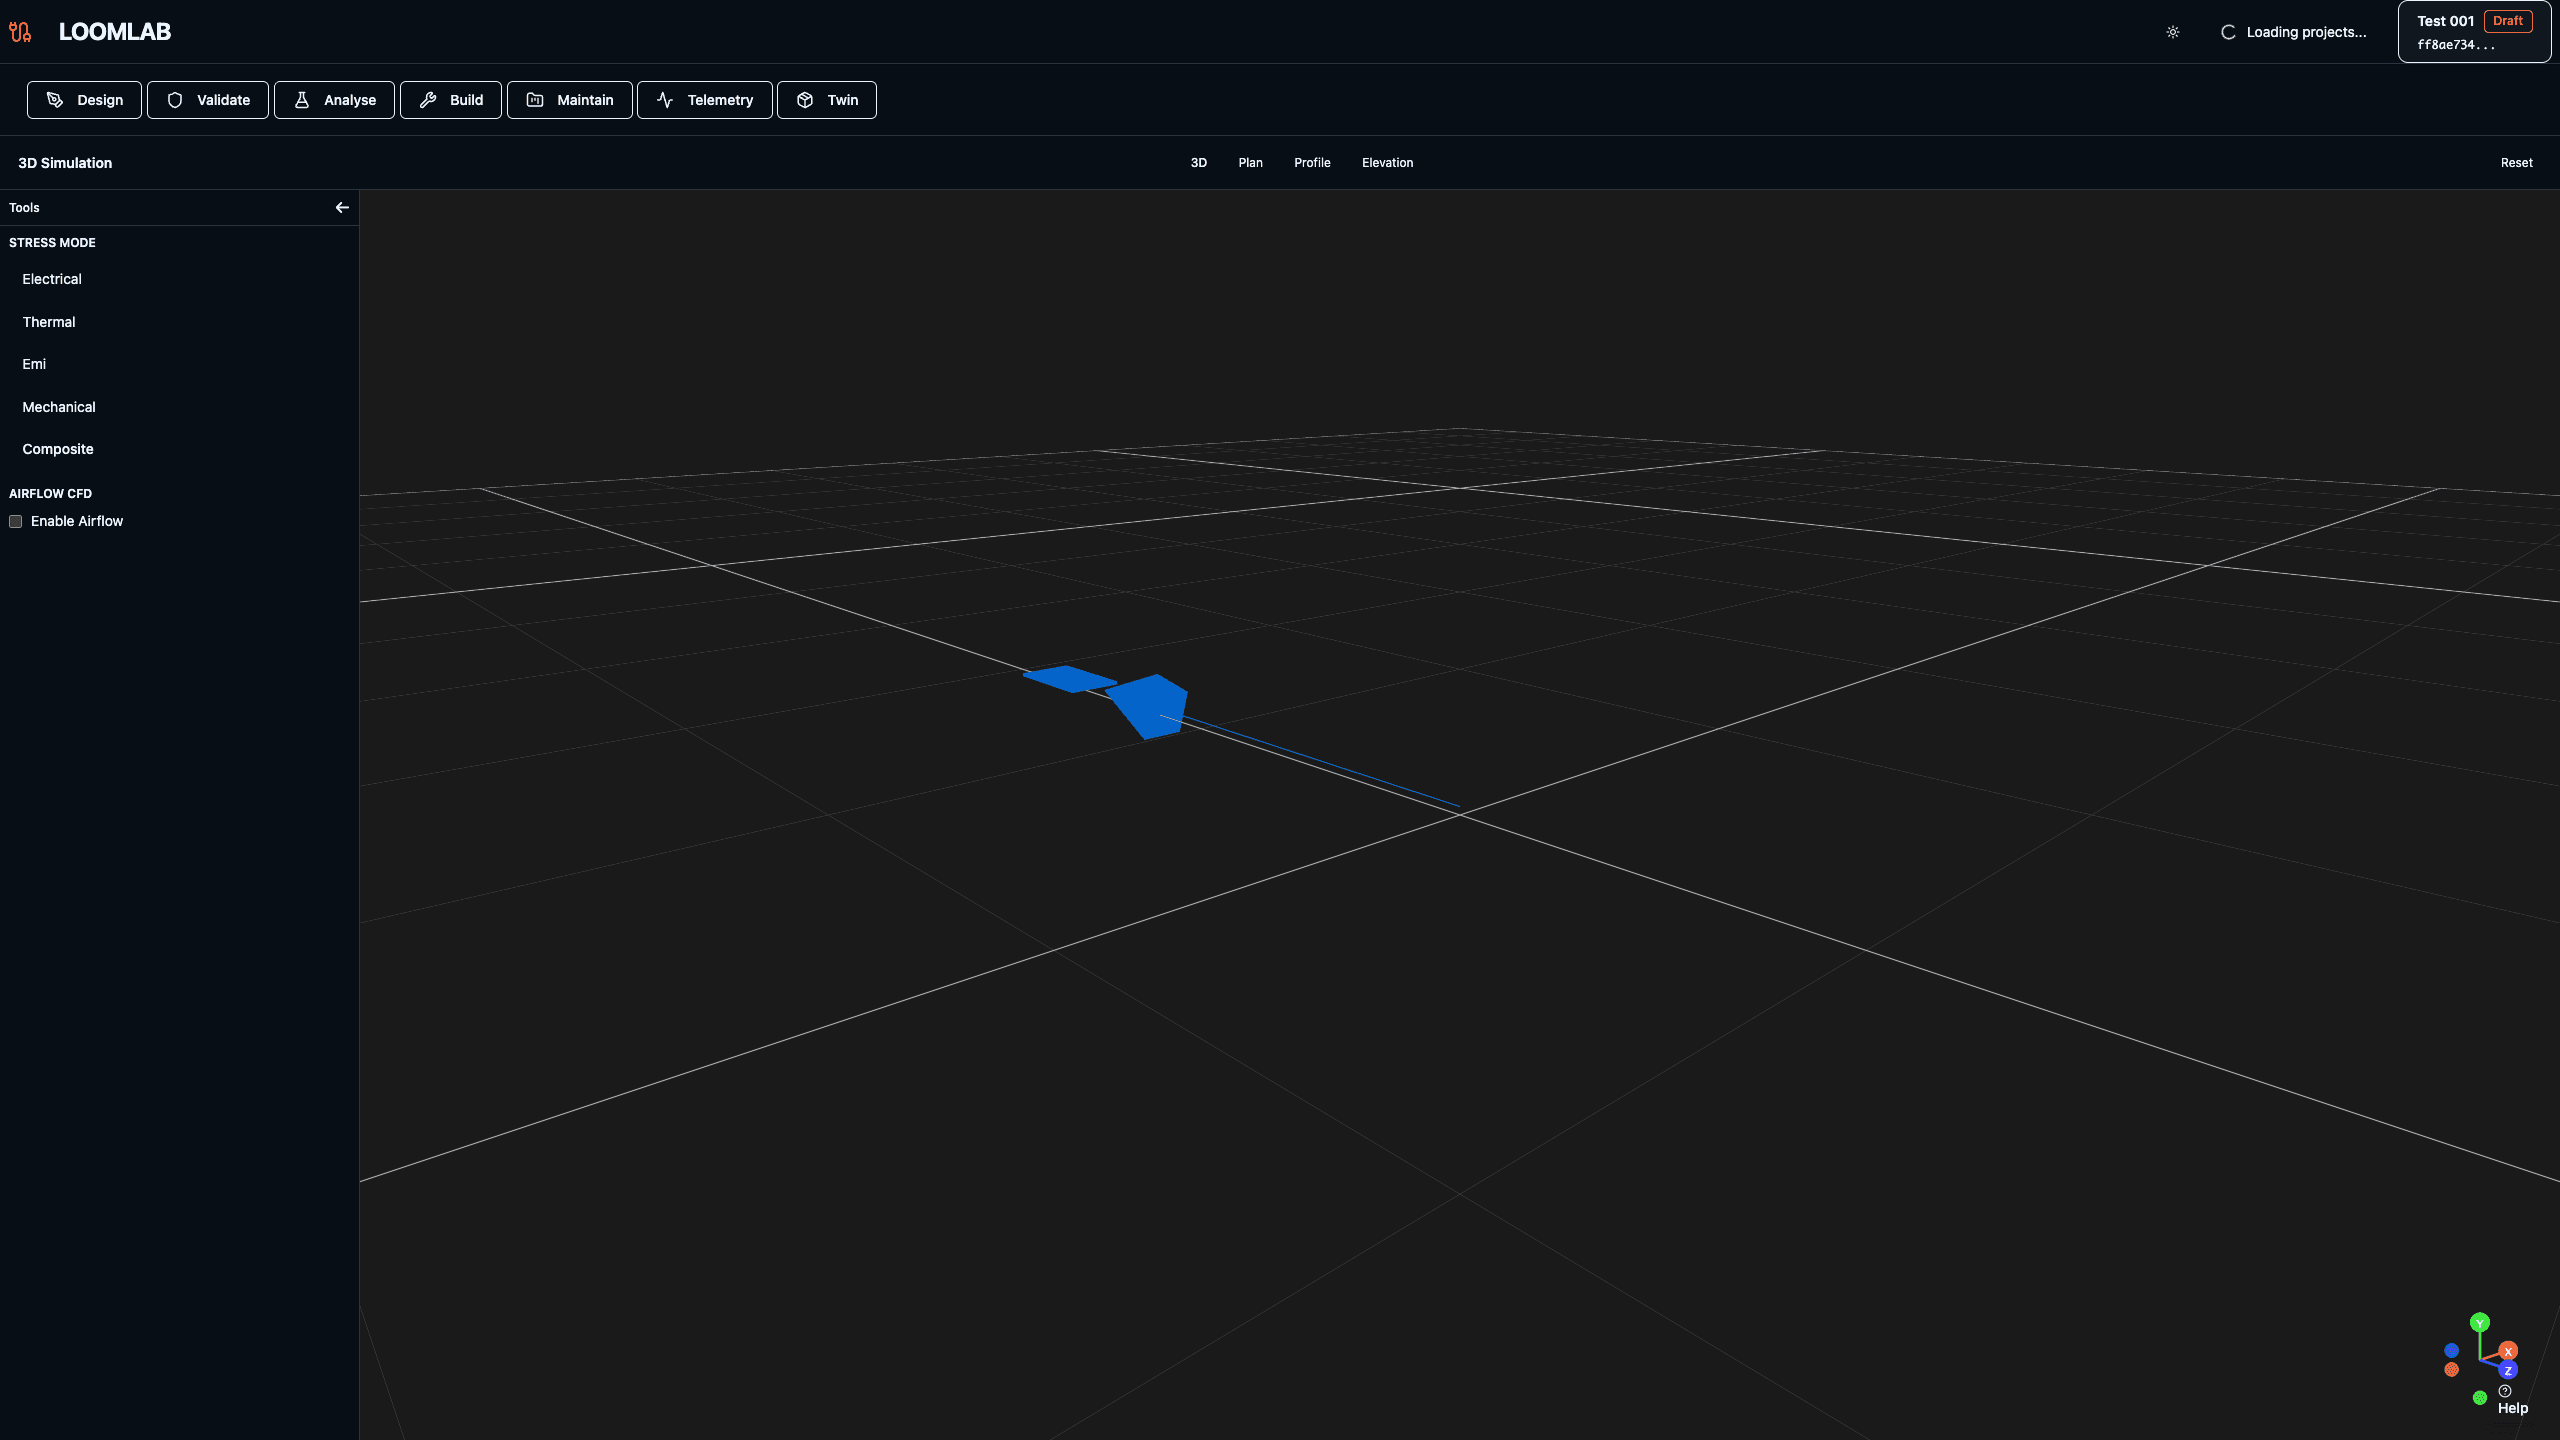Select the Design tool with pen icon
This screenshot has height=1440, width=2560.
55,100
